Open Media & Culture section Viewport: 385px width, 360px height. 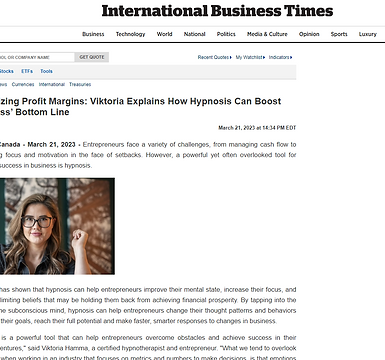pos(267,34)
